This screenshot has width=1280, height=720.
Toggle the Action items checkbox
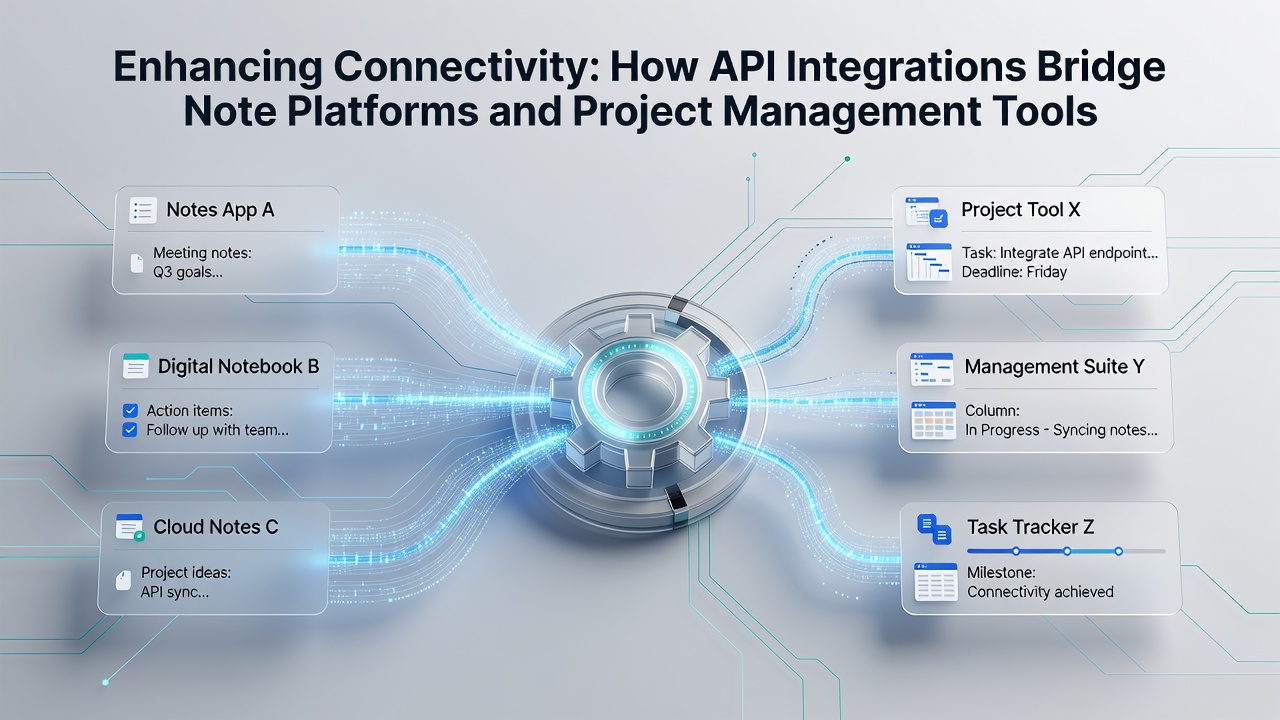tap(129, 411)
